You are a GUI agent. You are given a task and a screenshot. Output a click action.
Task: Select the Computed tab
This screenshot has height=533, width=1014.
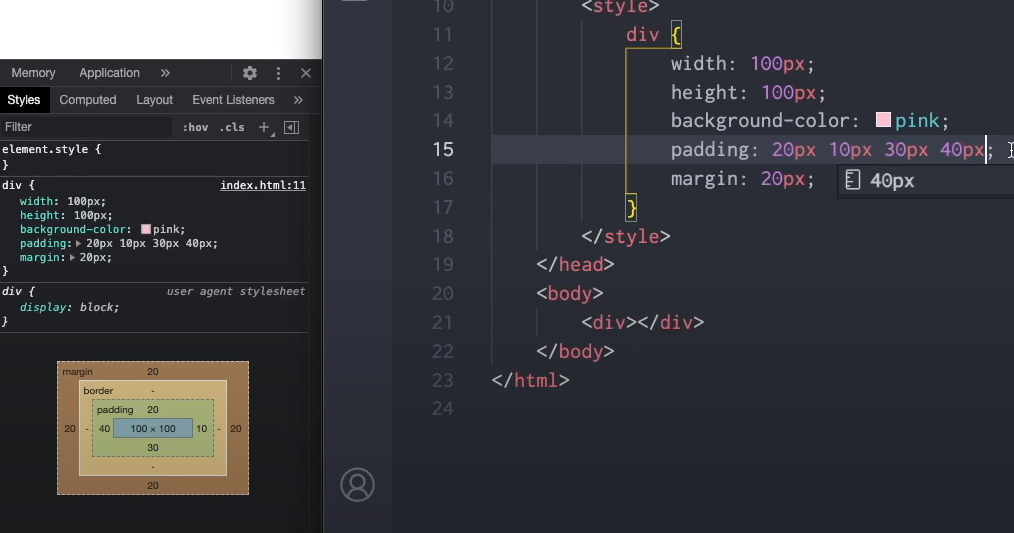[88, 100]
